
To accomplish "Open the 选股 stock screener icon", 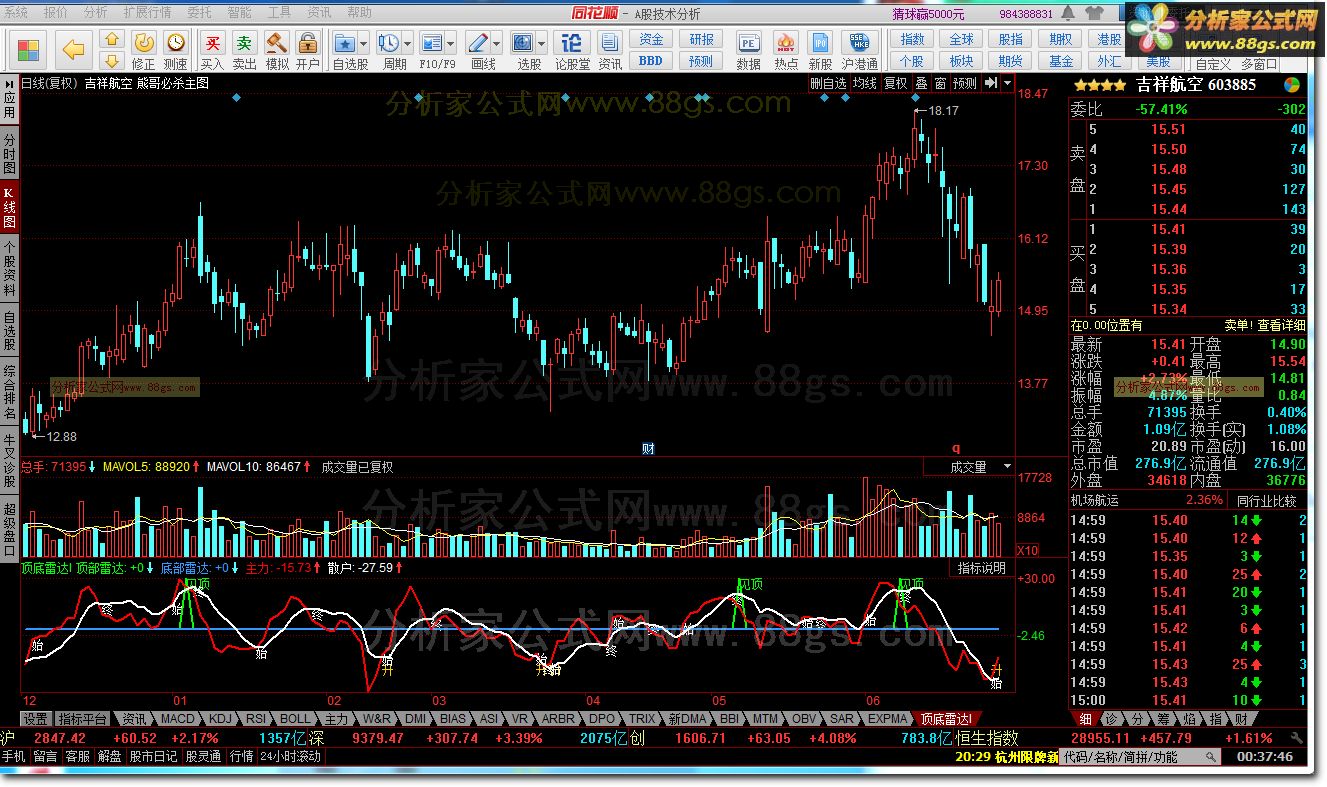I will click(x=523, y=43).
